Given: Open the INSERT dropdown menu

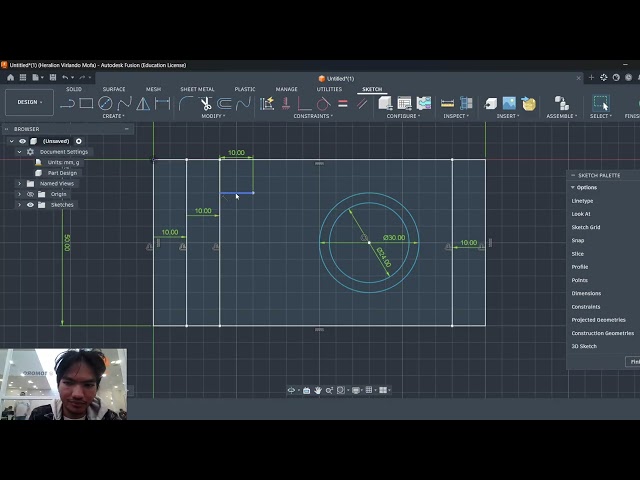Looking at the screenshot, I should pos(508,116).
